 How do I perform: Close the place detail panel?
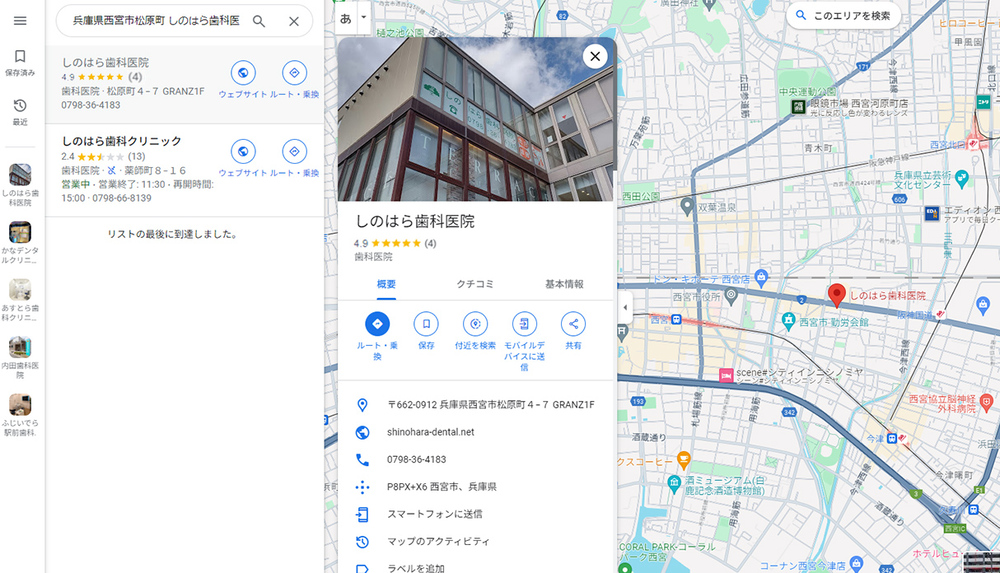595,56
